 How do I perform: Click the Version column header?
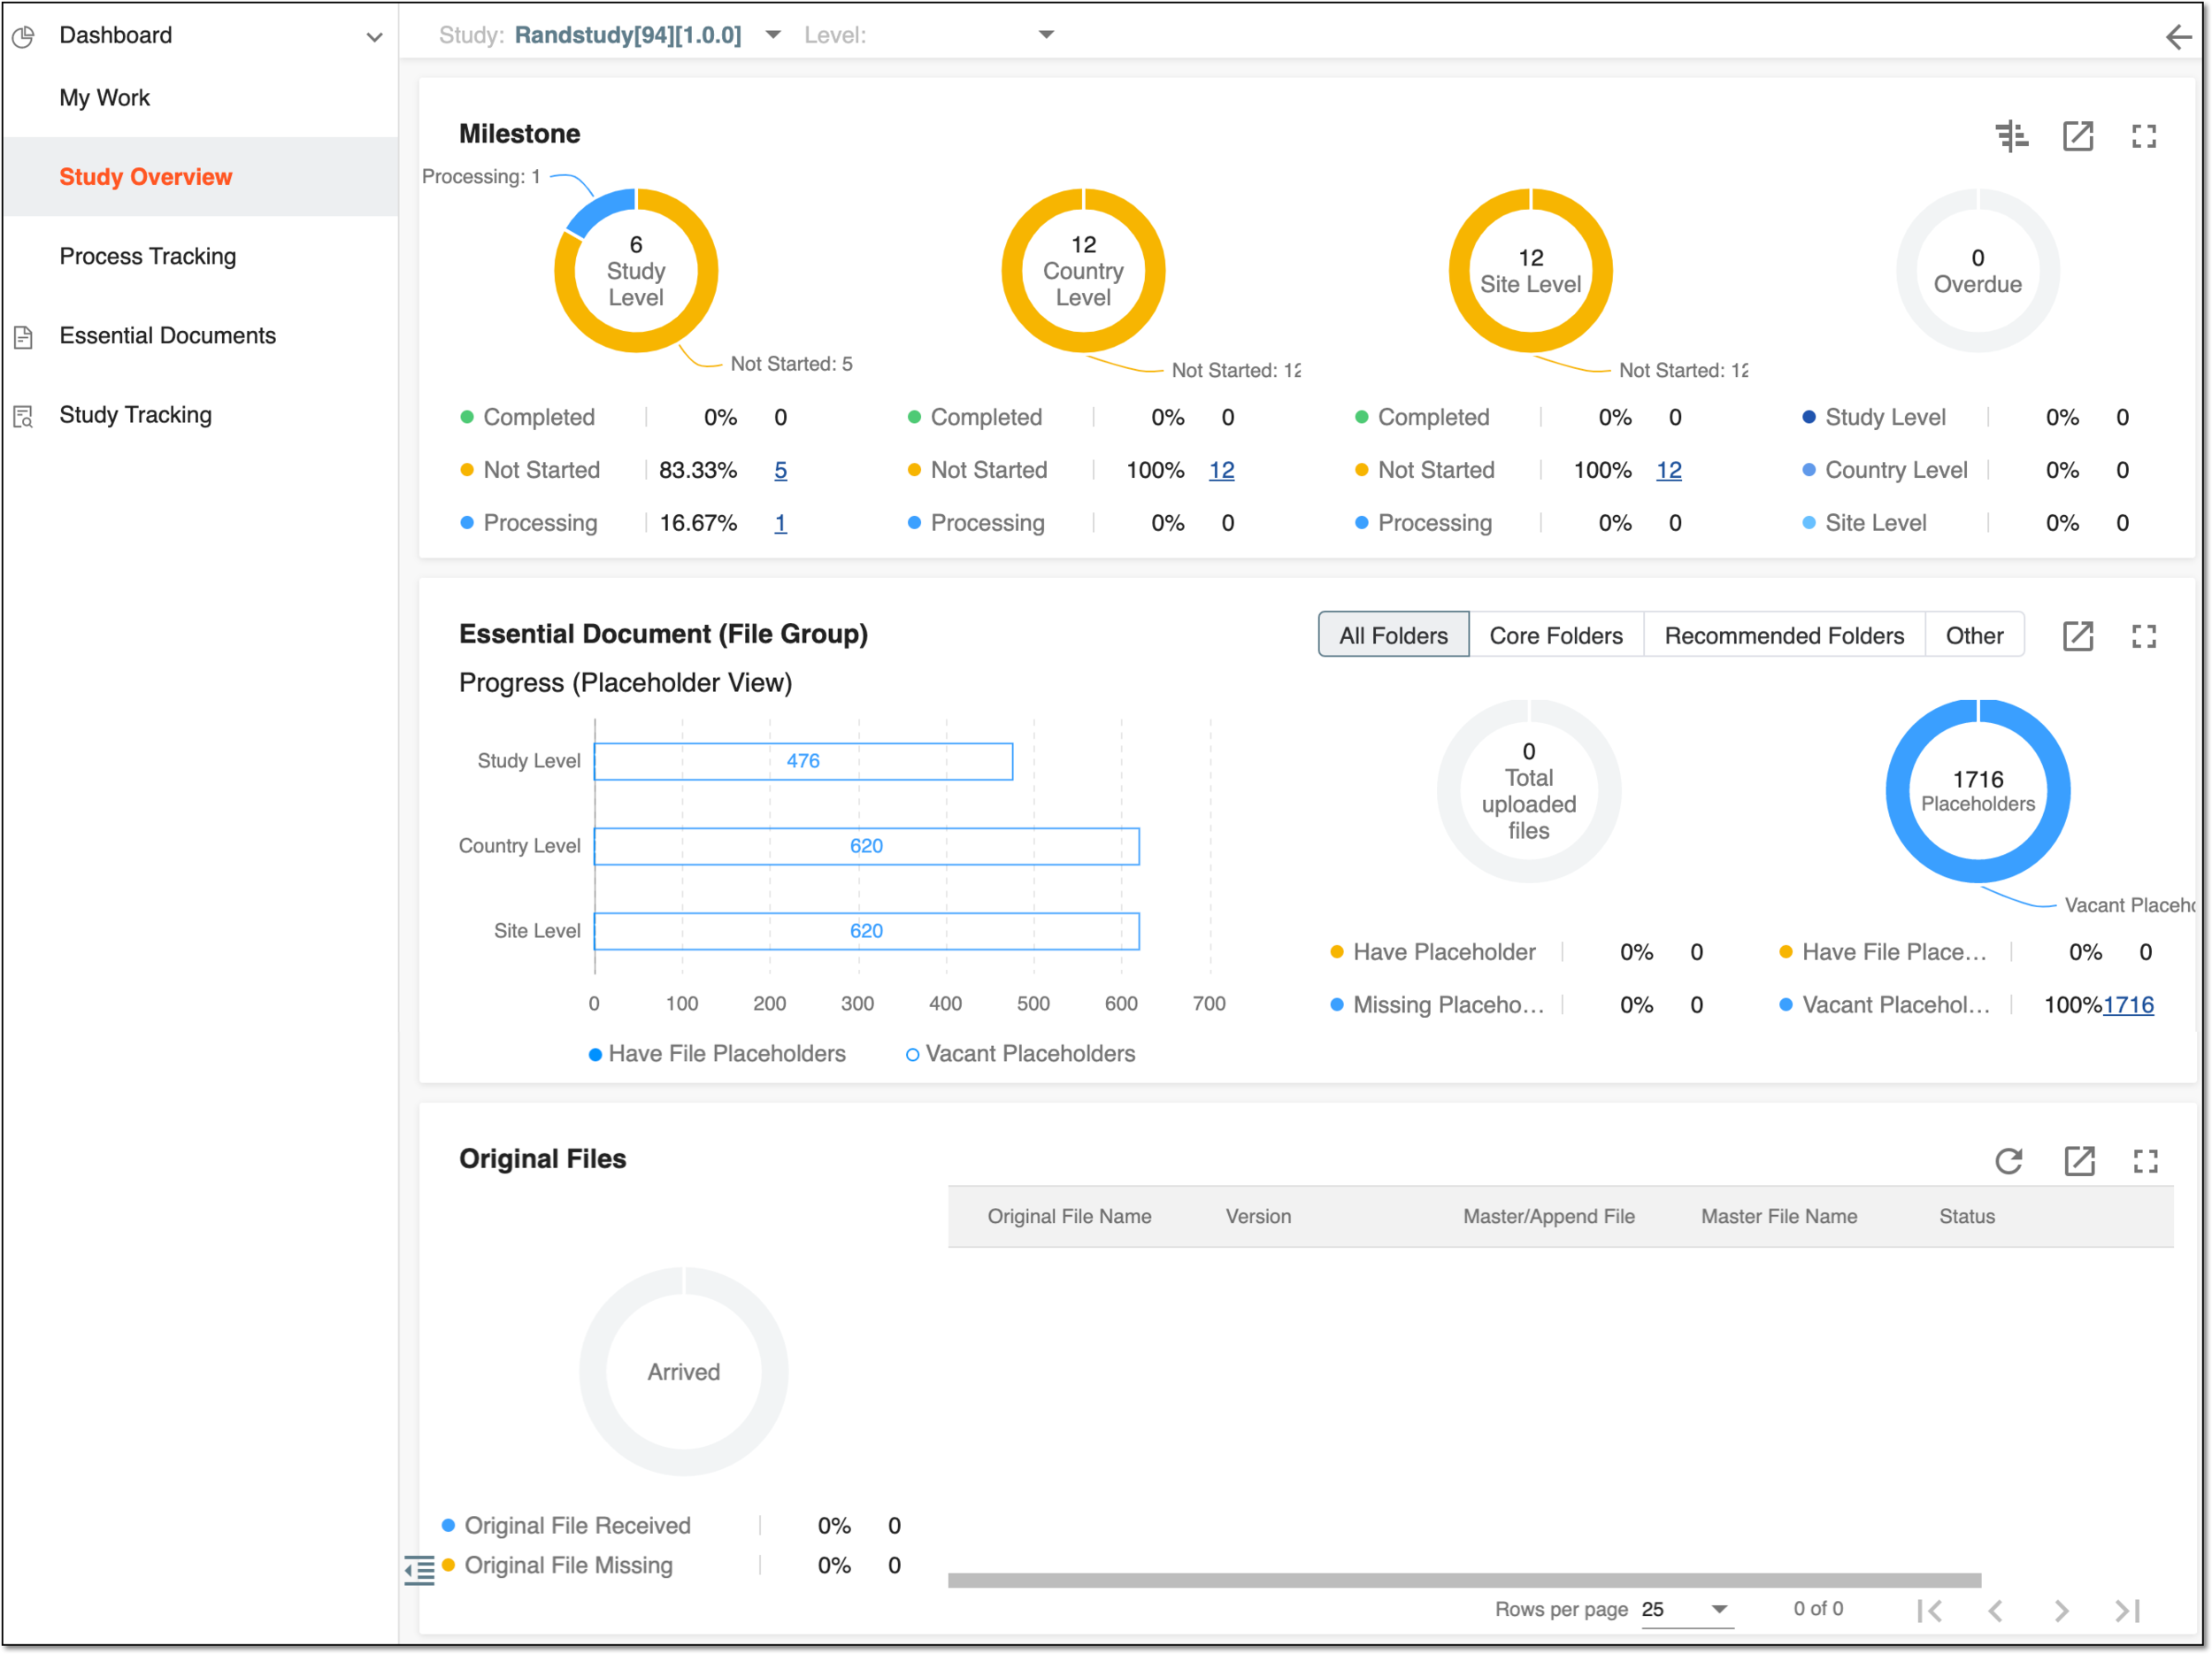click(1258, 1216)
